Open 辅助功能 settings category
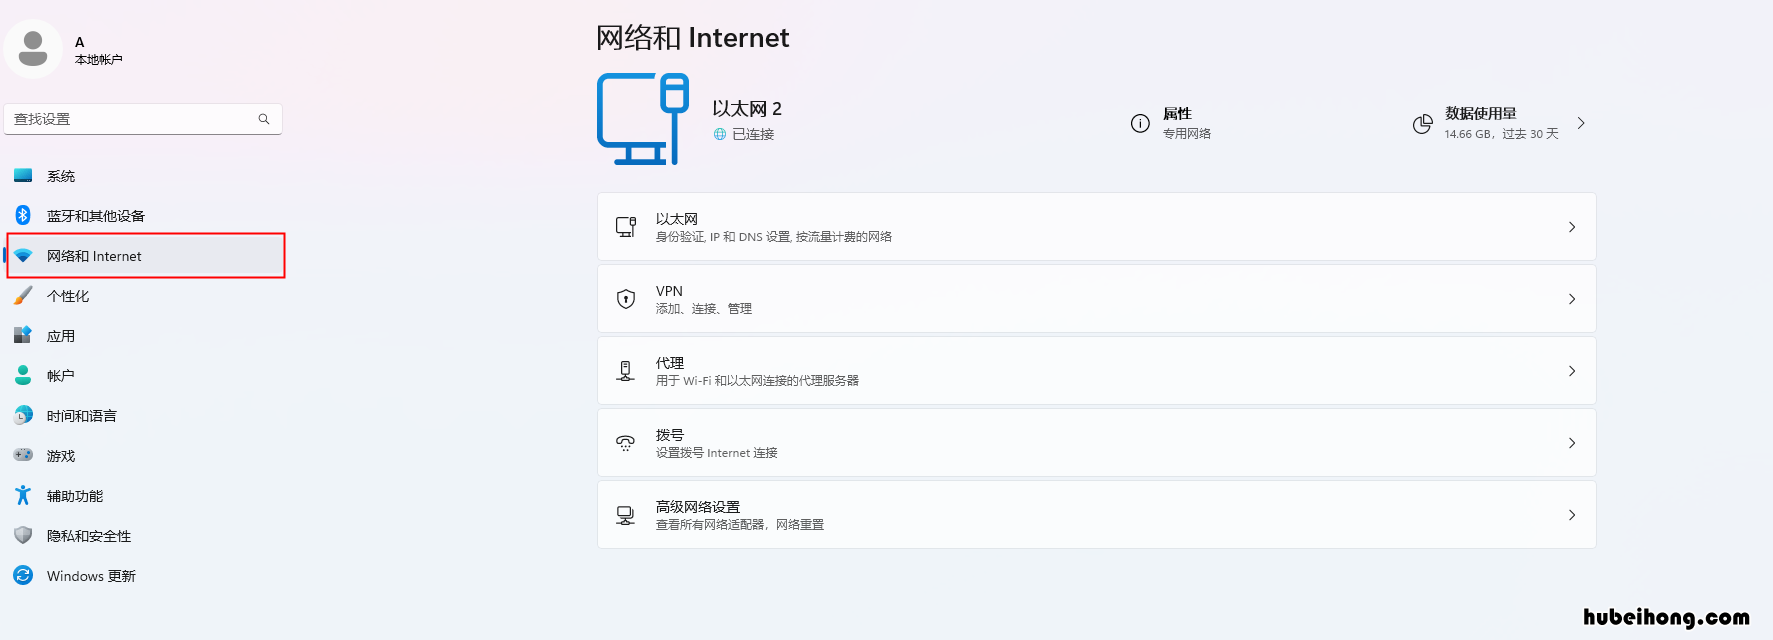Viewport: 1773px width, 640px height. coord(145,496)
